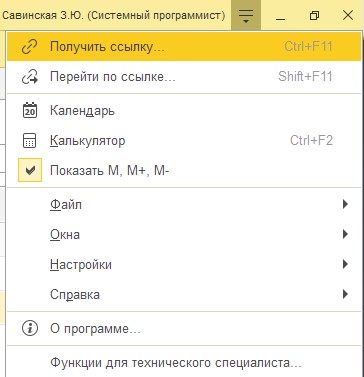The width and height of the screenshot is (364, 377).
Task: Click the link-arrow icon beside Перейти по ссылке
Action: (30, 77)
